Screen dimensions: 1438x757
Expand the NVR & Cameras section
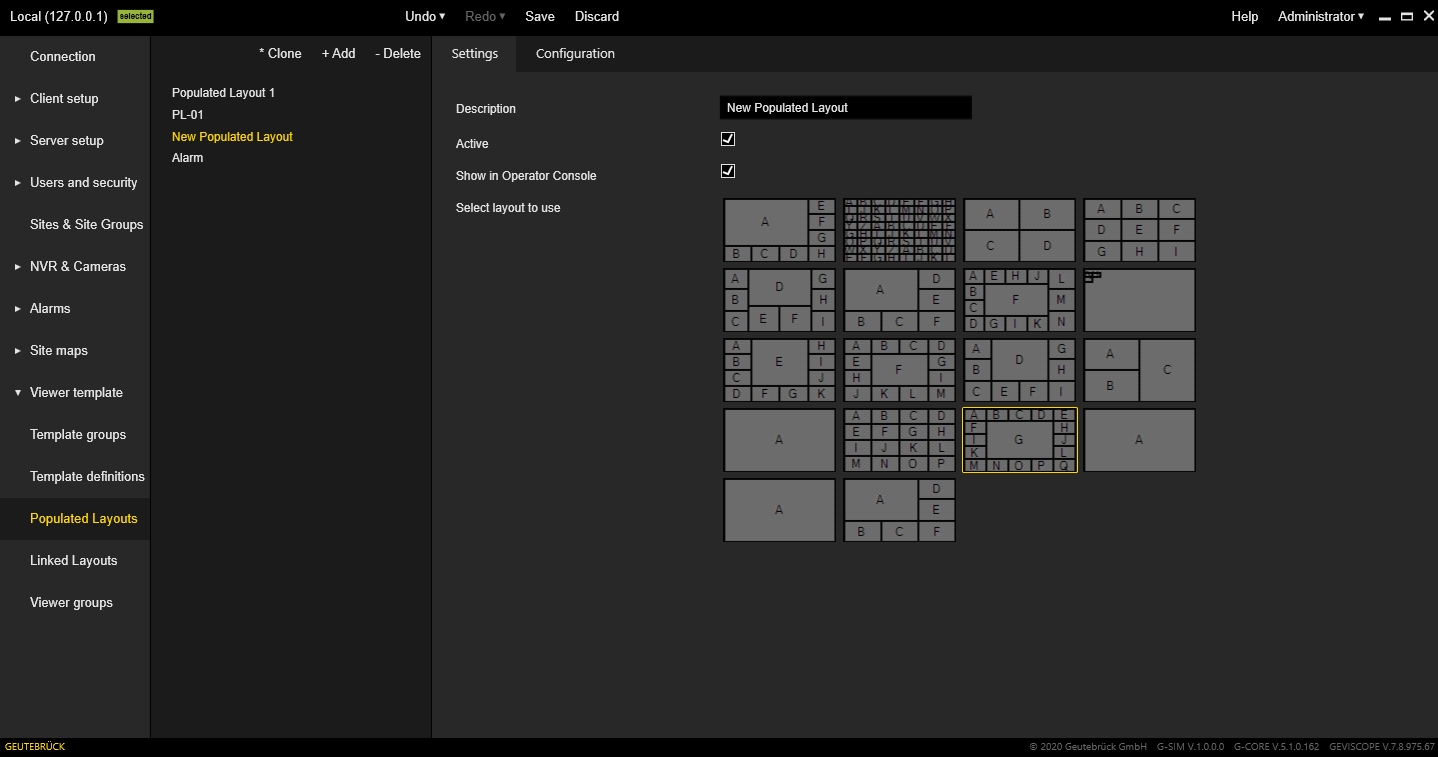tap(77, 266)
